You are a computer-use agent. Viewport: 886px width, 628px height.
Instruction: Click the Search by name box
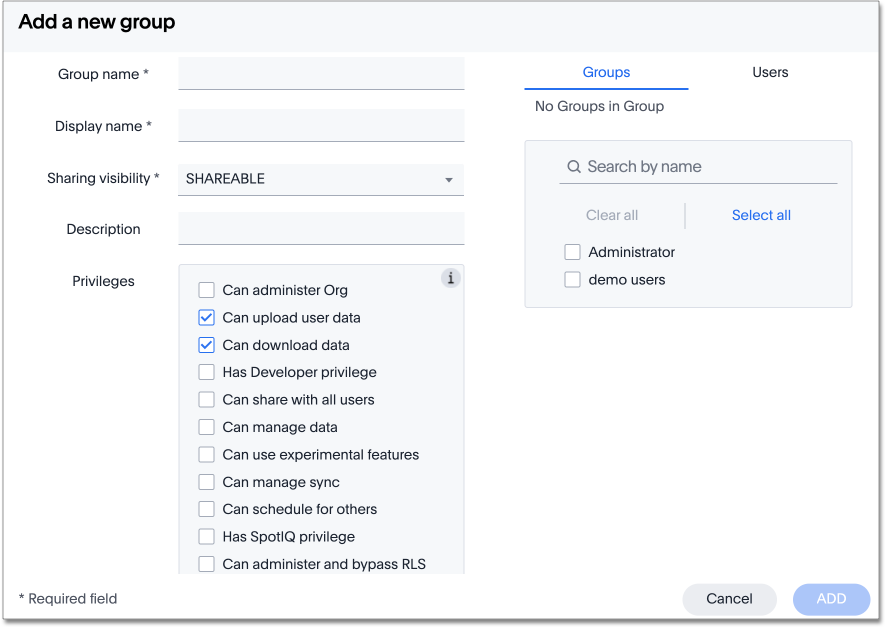710,167
